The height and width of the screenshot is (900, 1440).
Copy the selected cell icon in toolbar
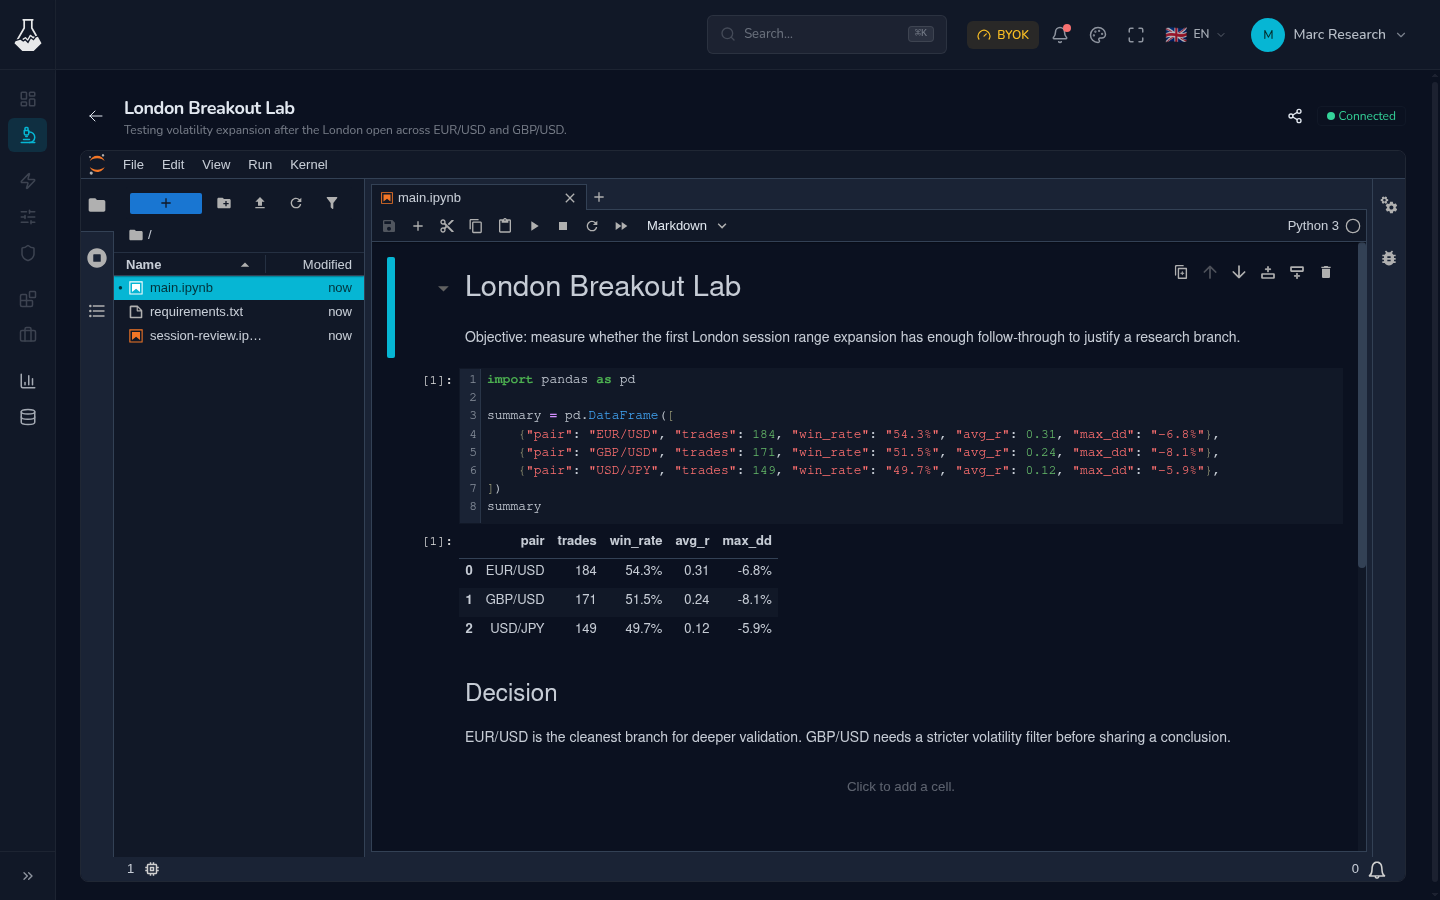coord(476,226)
